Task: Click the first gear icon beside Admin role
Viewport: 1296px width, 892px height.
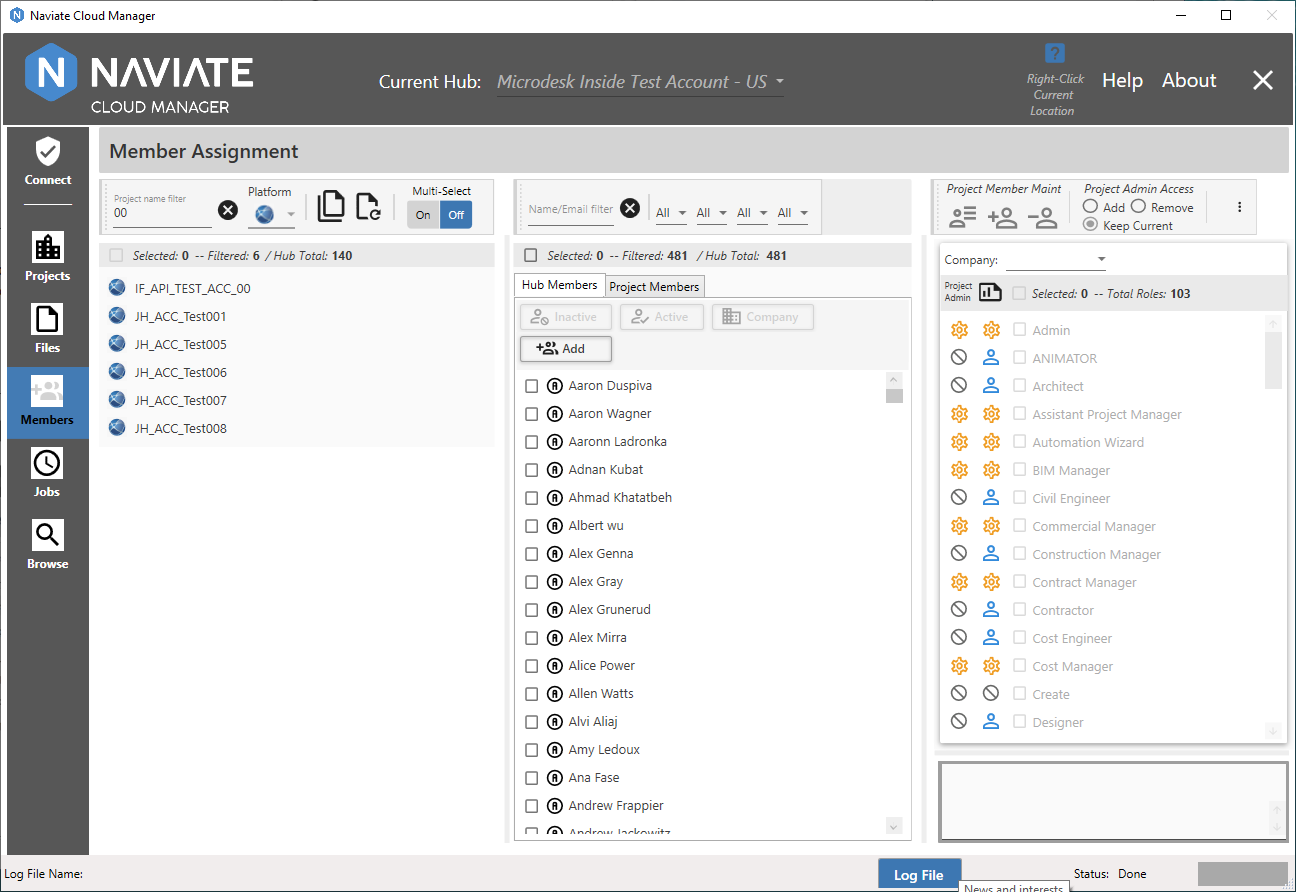Action: [x=959, y=330]
